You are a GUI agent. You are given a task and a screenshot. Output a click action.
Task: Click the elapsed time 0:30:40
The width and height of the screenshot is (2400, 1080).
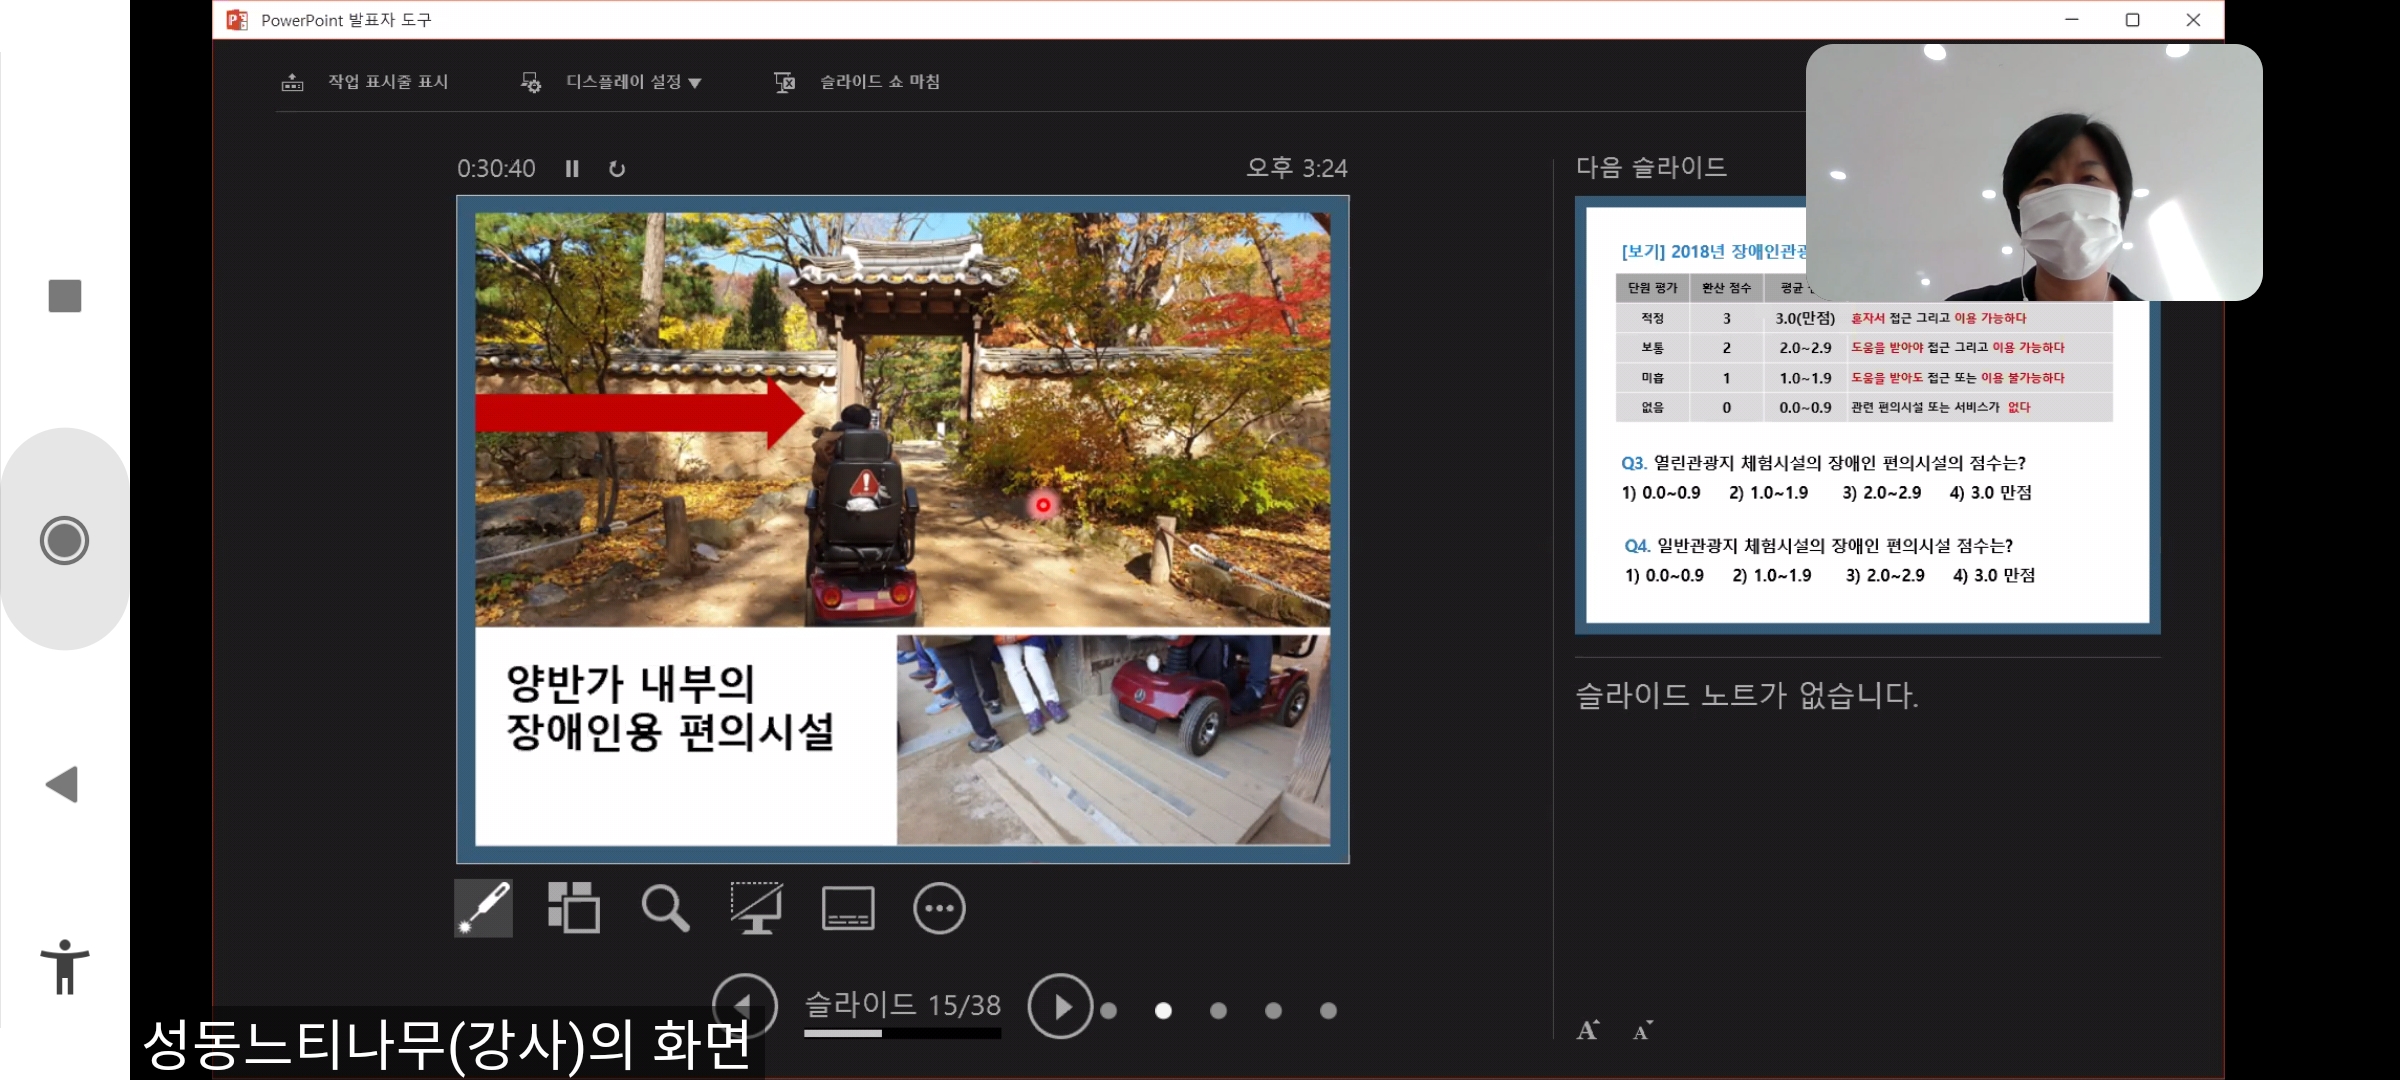click(496, 169)
